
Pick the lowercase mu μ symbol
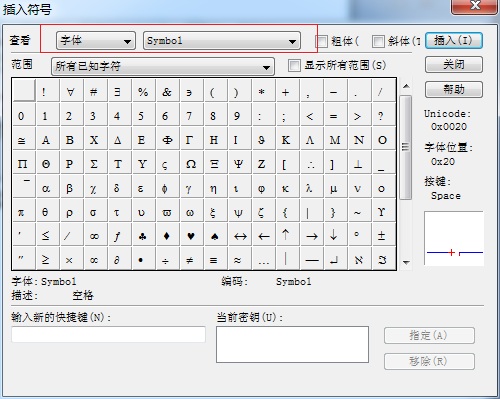point(333,188)
